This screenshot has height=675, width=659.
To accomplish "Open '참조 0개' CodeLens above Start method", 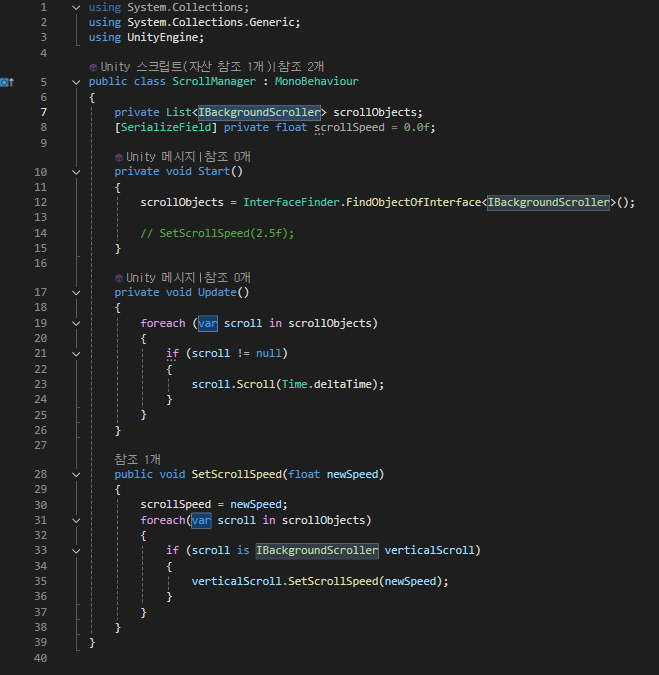I will point(227,157).
